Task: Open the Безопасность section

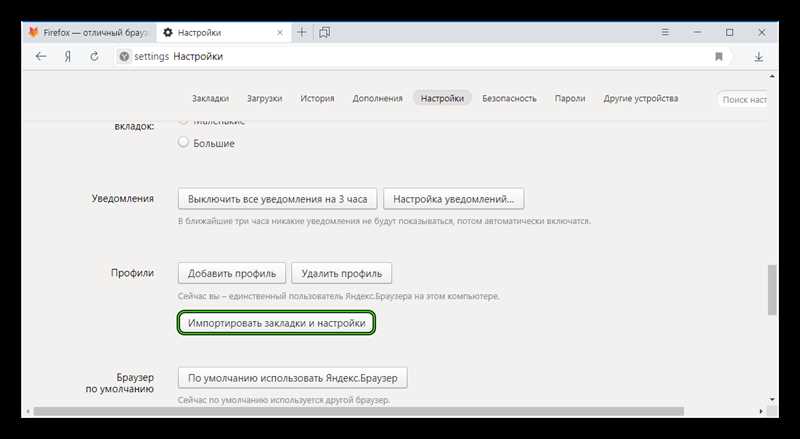Action: (x=509, y=99)
